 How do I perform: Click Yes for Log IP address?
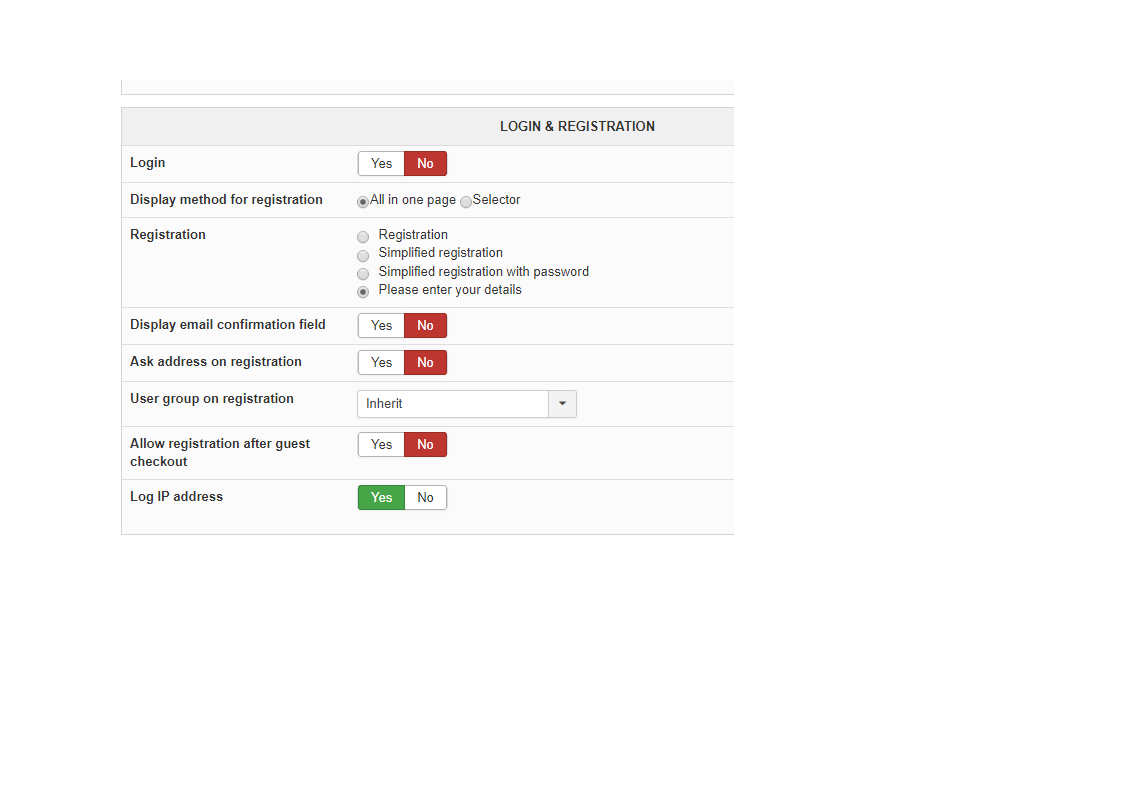point(381,498)
